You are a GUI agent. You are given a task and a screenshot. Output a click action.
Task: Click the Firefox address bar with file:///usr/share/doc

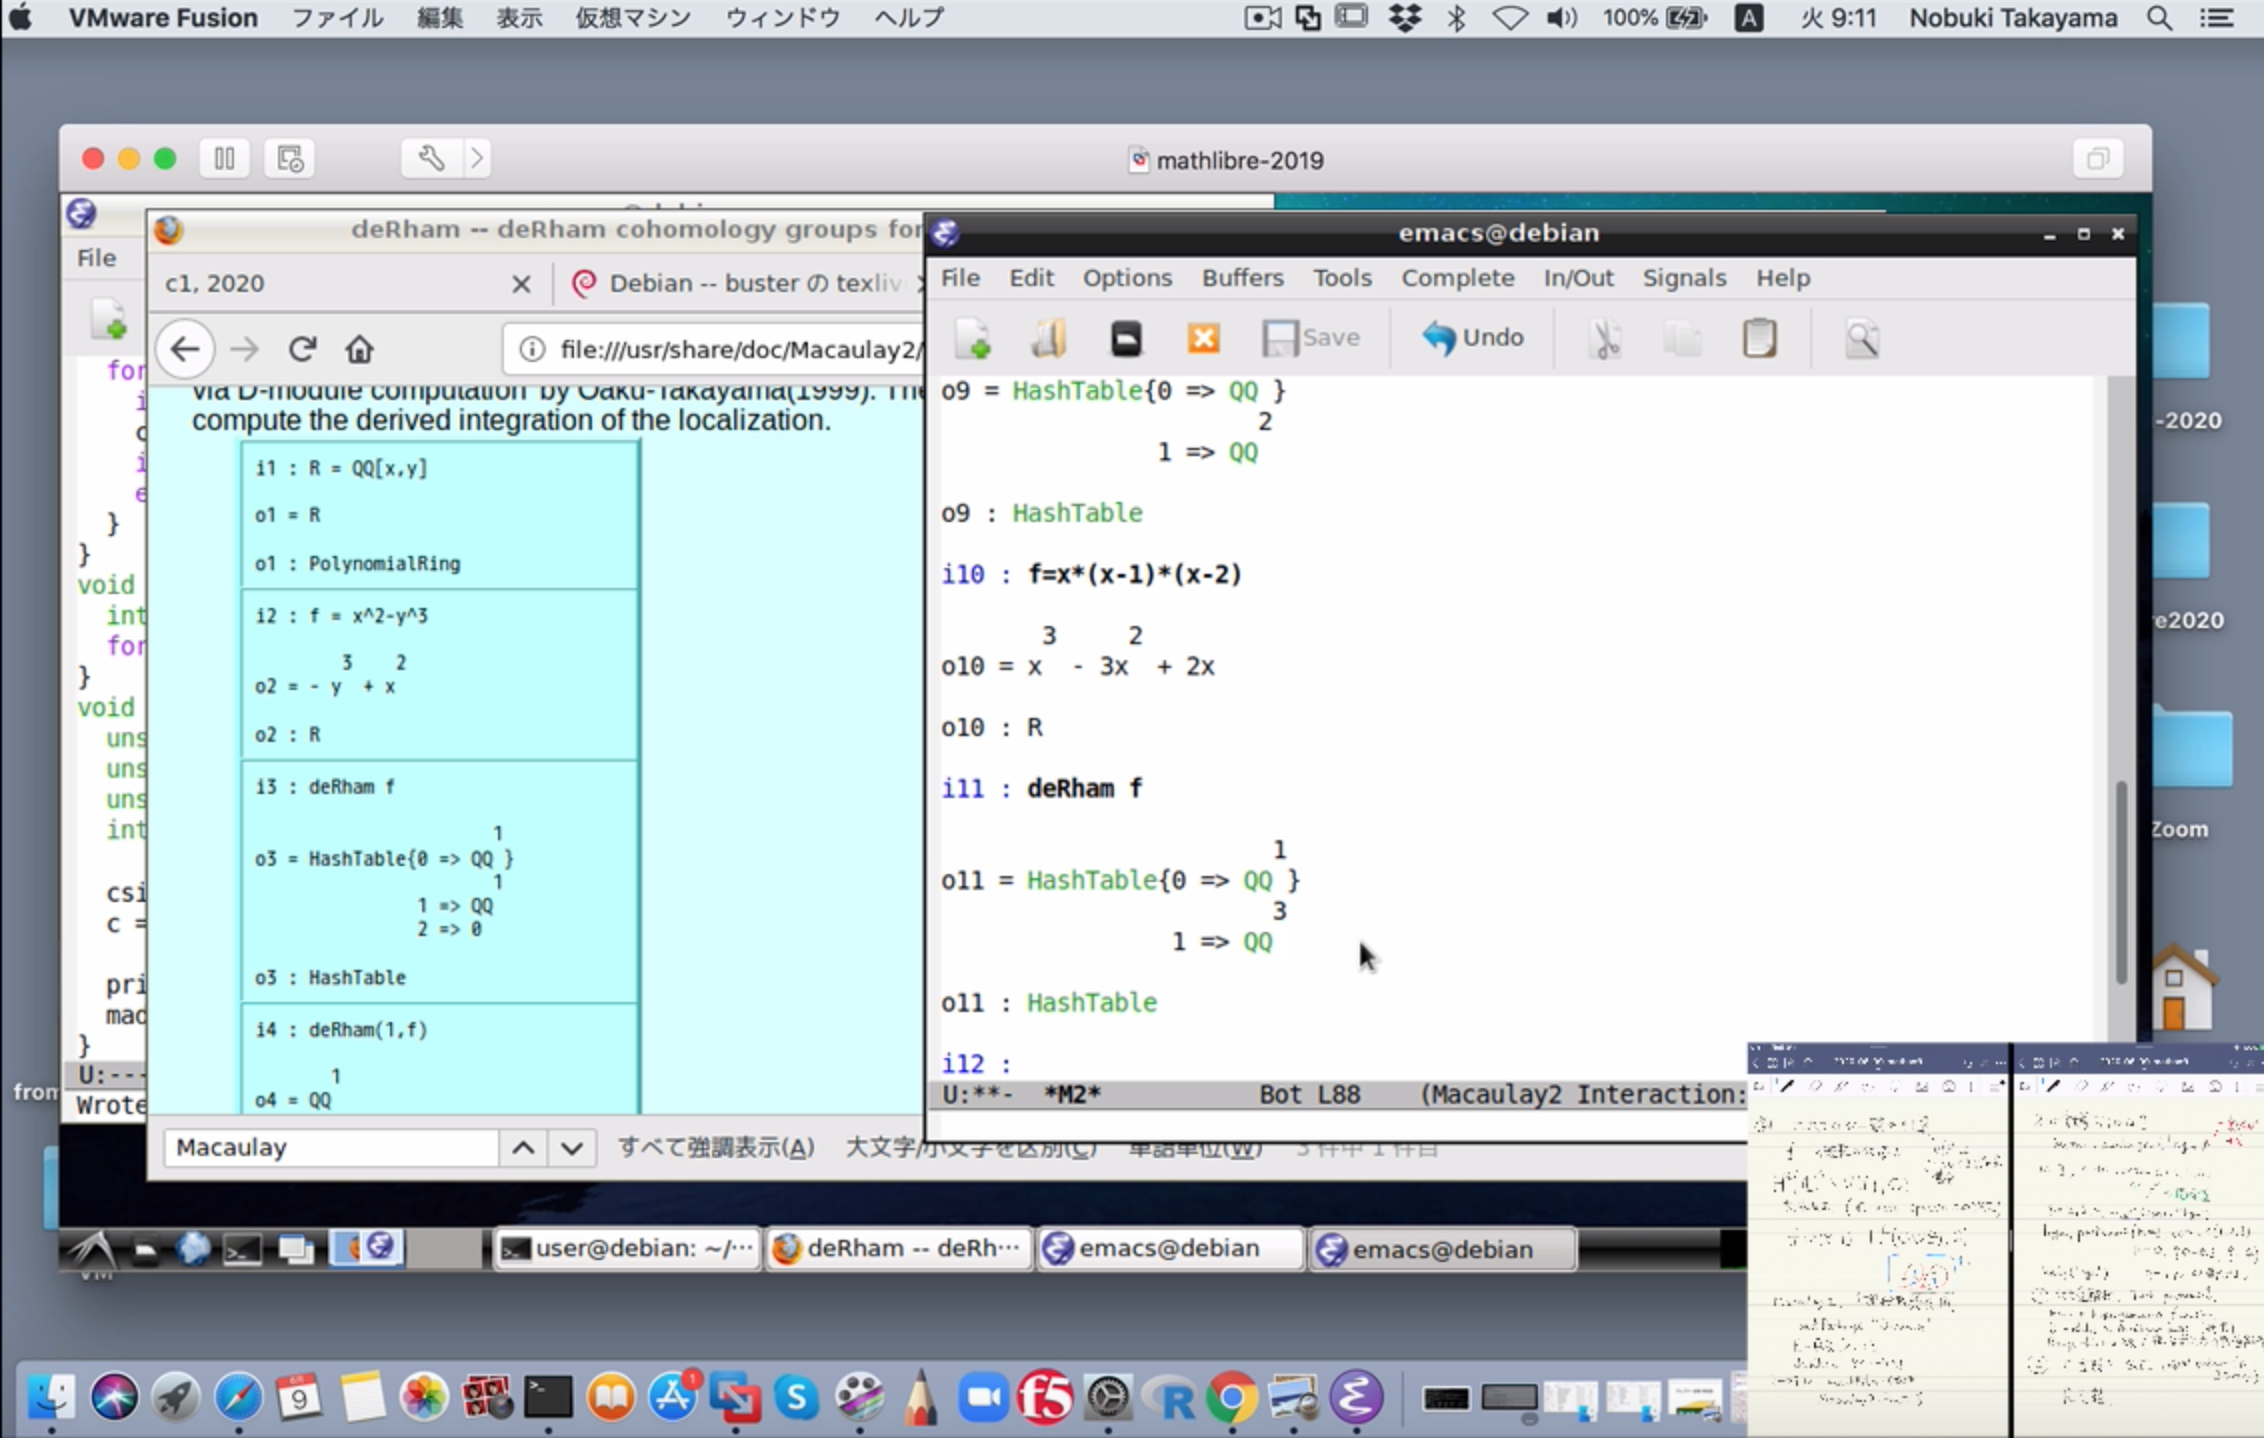[x=714, y=349]
